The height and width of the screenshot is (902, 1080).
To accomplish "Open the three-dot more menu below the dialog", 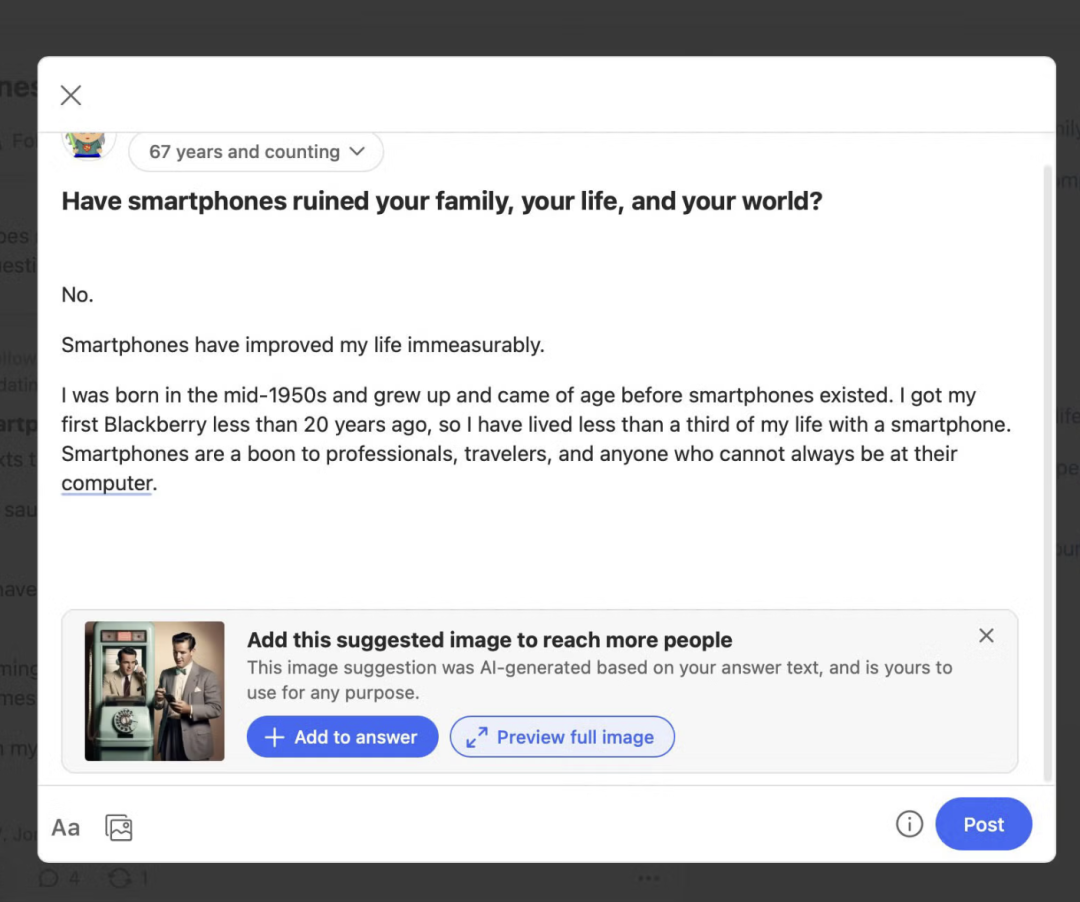I will point(649,878).
